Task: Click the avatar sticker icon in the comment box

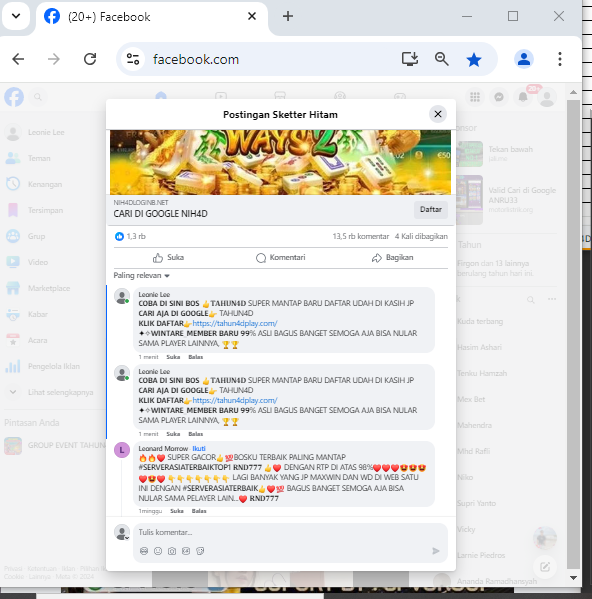Action: [144, 551]
